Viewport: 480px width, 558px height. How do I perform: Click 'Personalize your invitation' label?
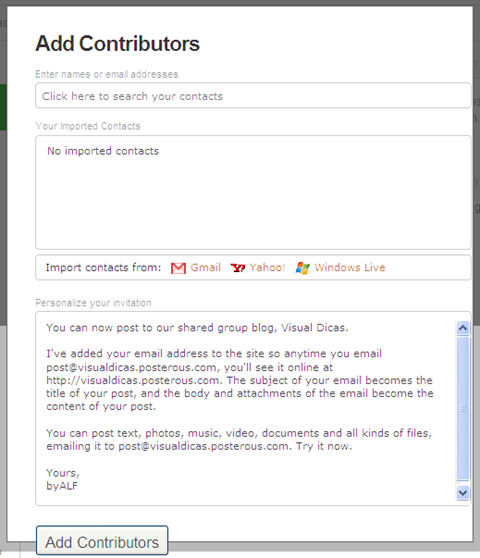coord(93,303)
